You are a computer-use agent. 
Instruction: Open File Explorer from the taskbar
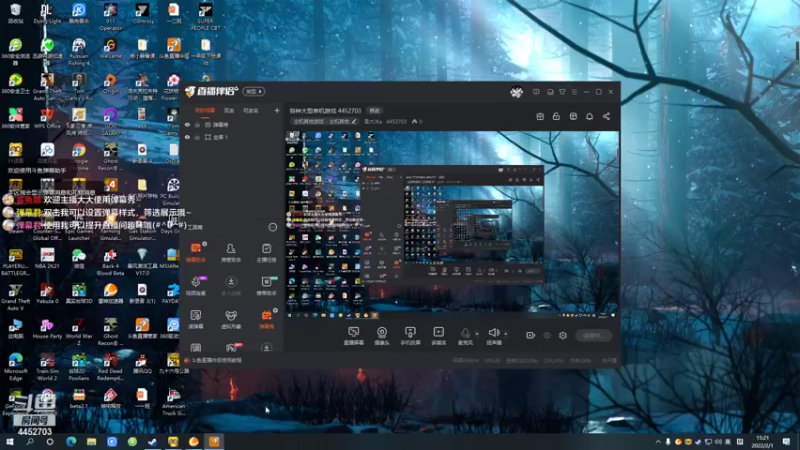coord(91,441)
